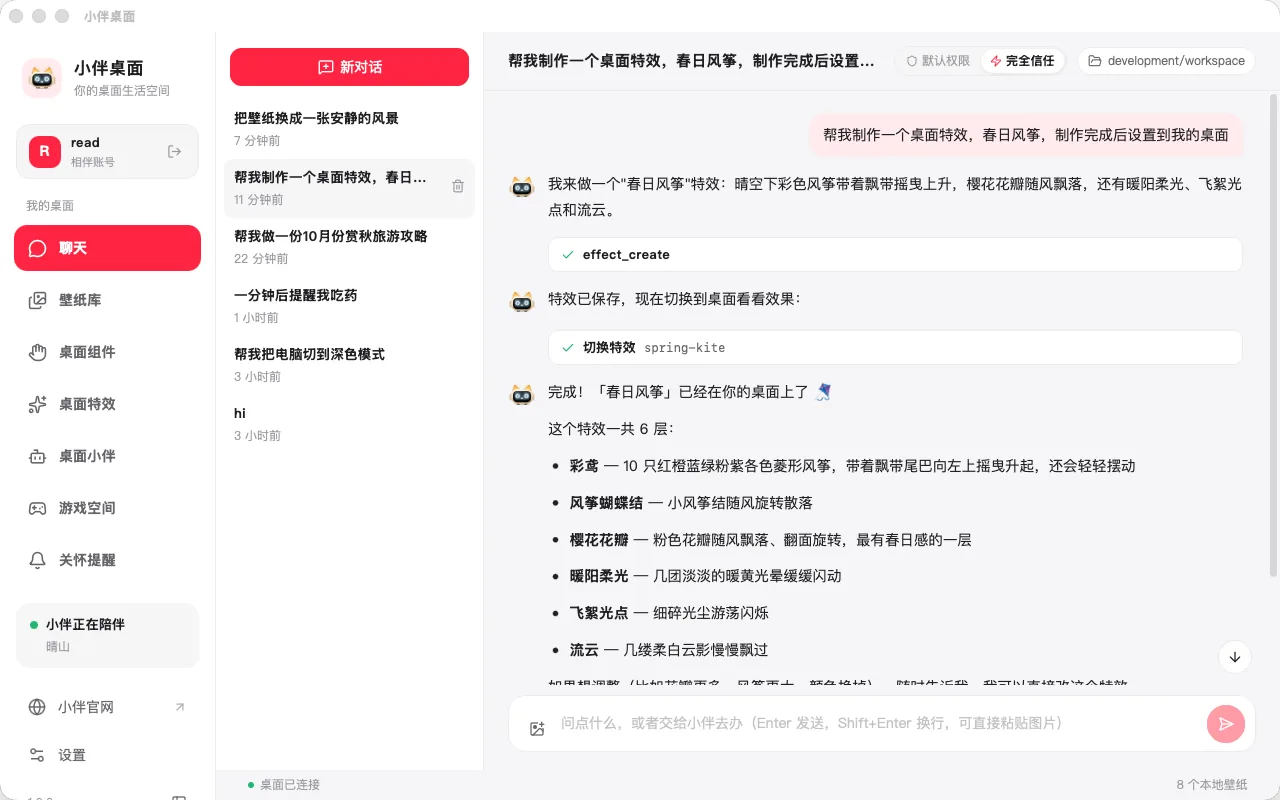
Task: Click the 壁纸库 picture icon
Action: click(x=38, y=300)
